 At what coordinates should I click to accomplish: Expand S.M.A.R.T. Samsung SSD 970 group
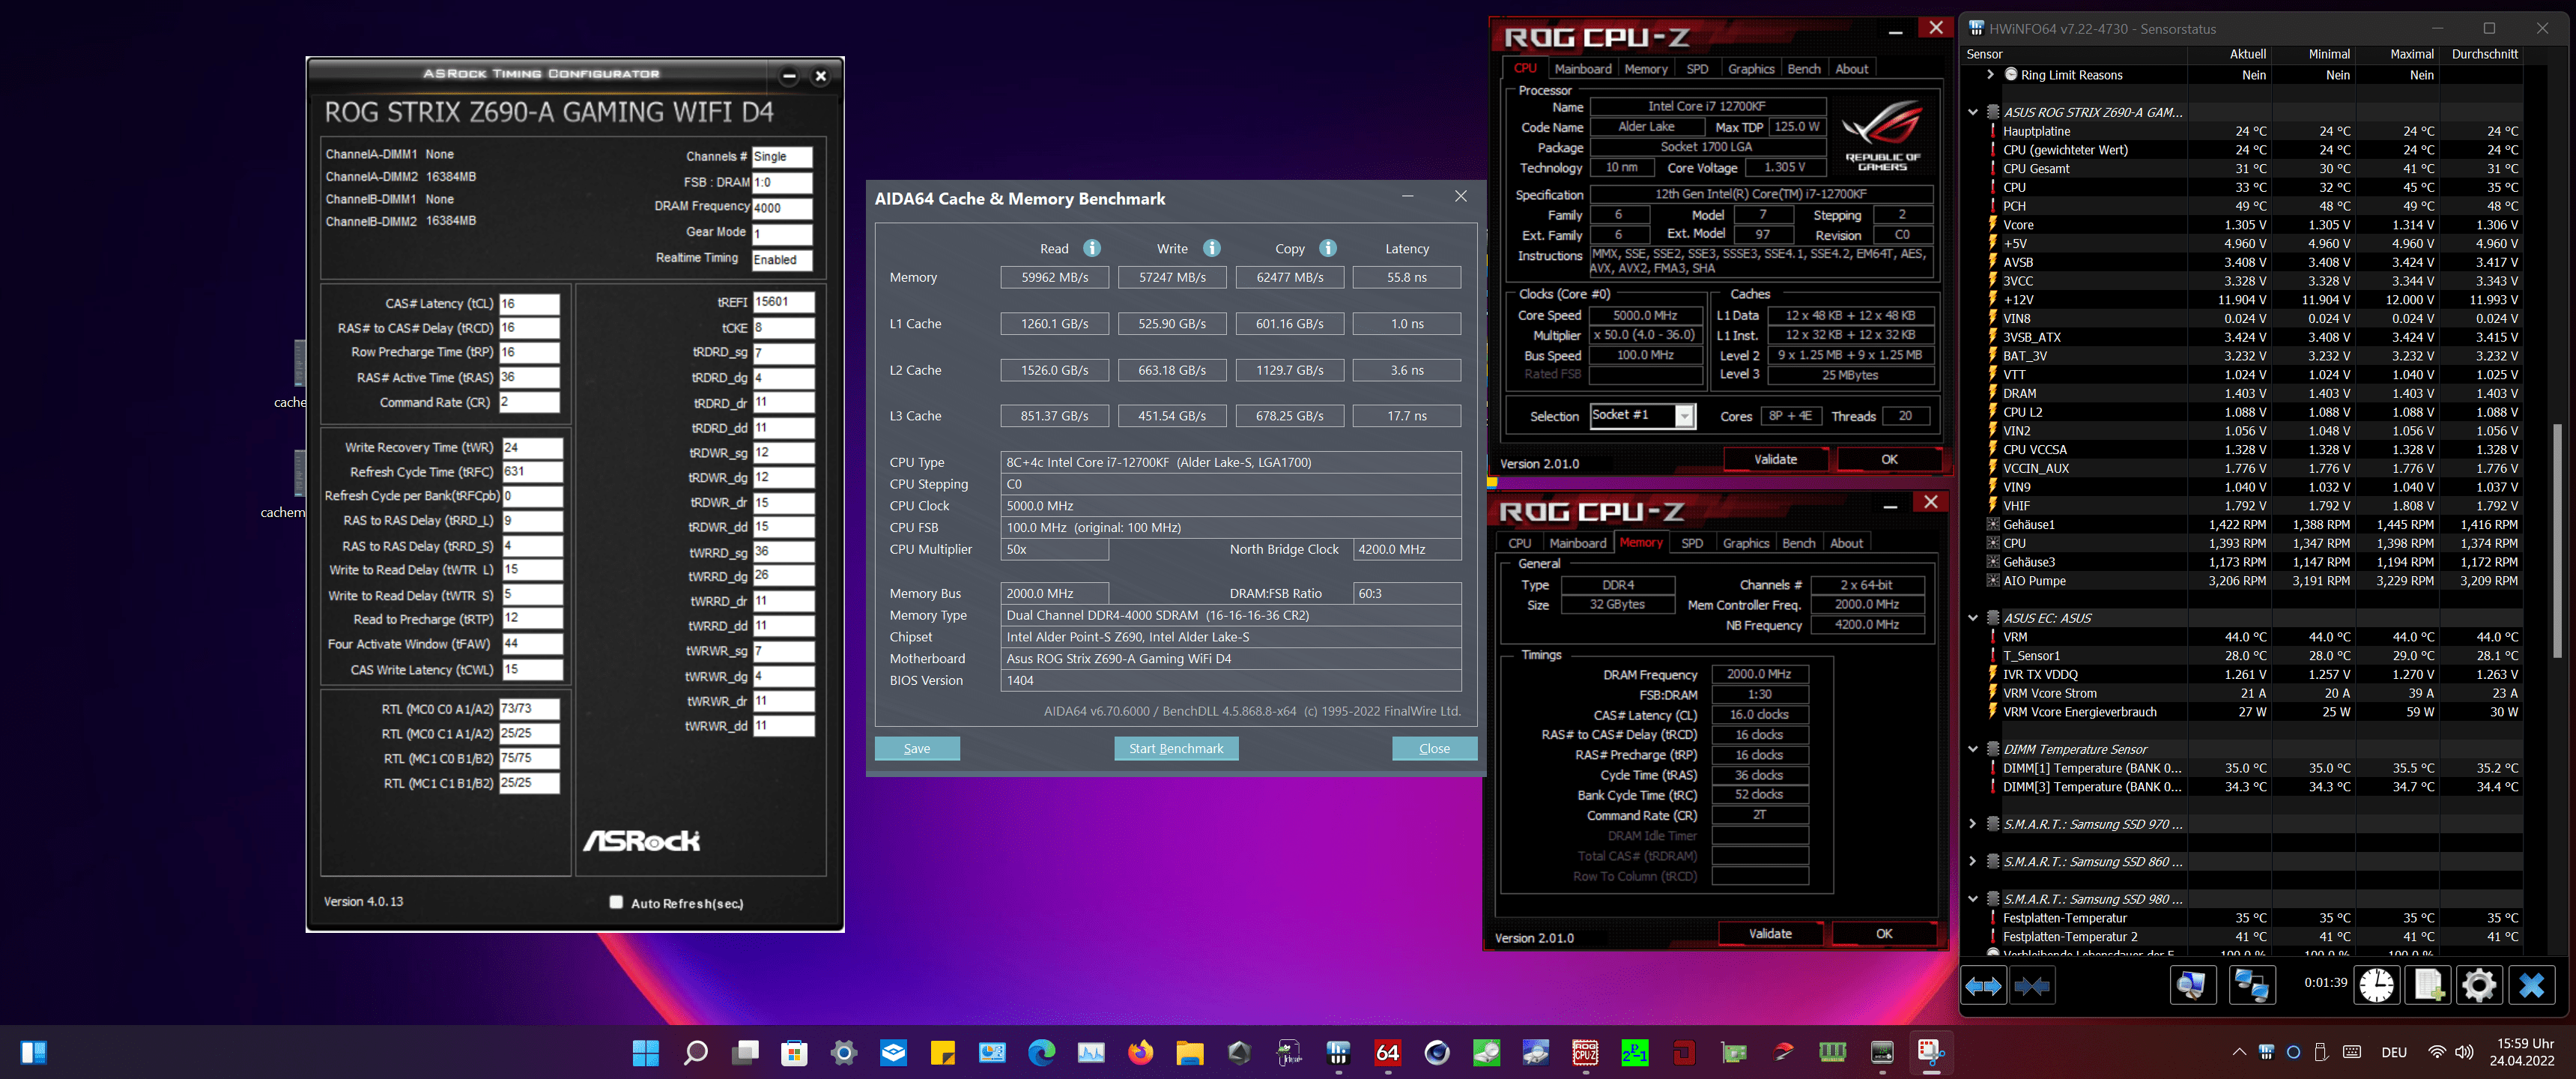[1973, 824]
